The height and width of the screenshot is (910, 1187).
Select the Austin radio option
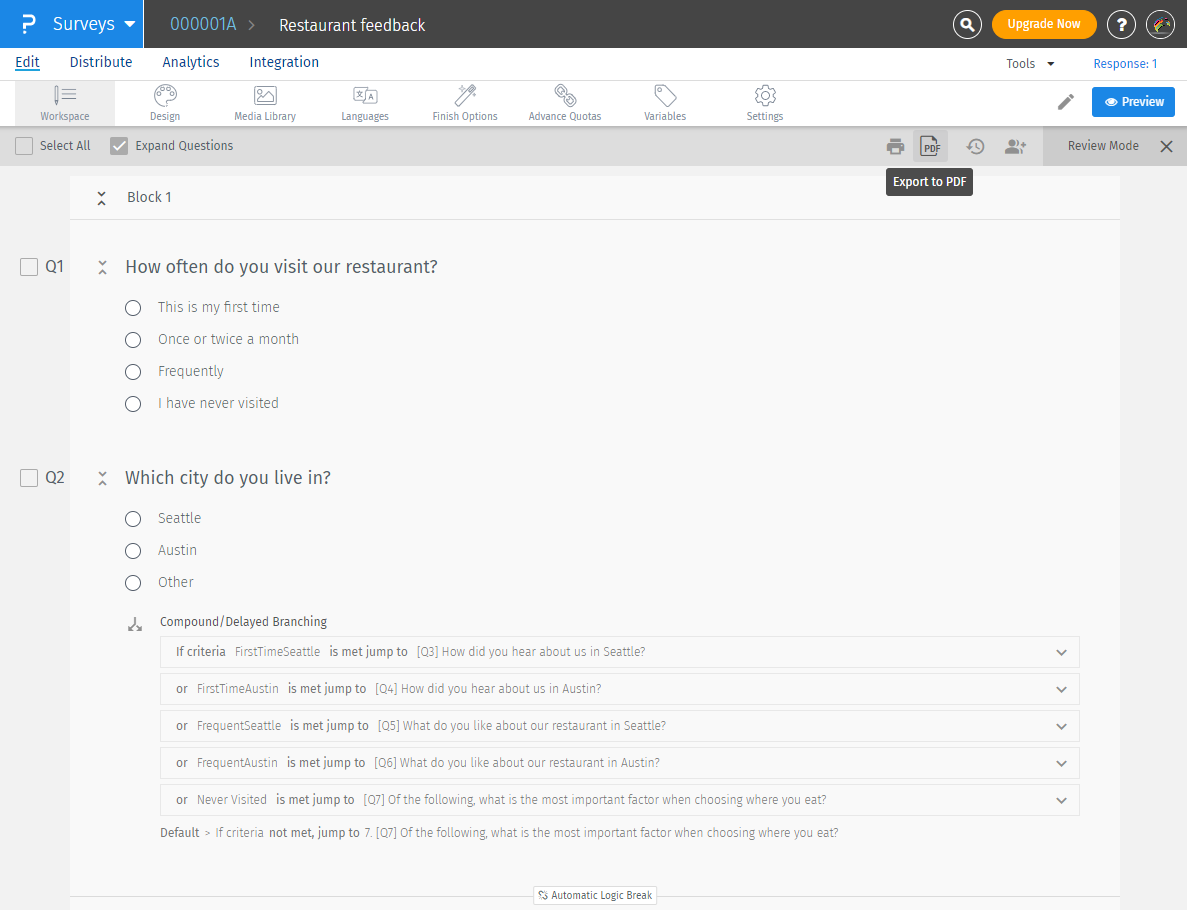(133, 550)
